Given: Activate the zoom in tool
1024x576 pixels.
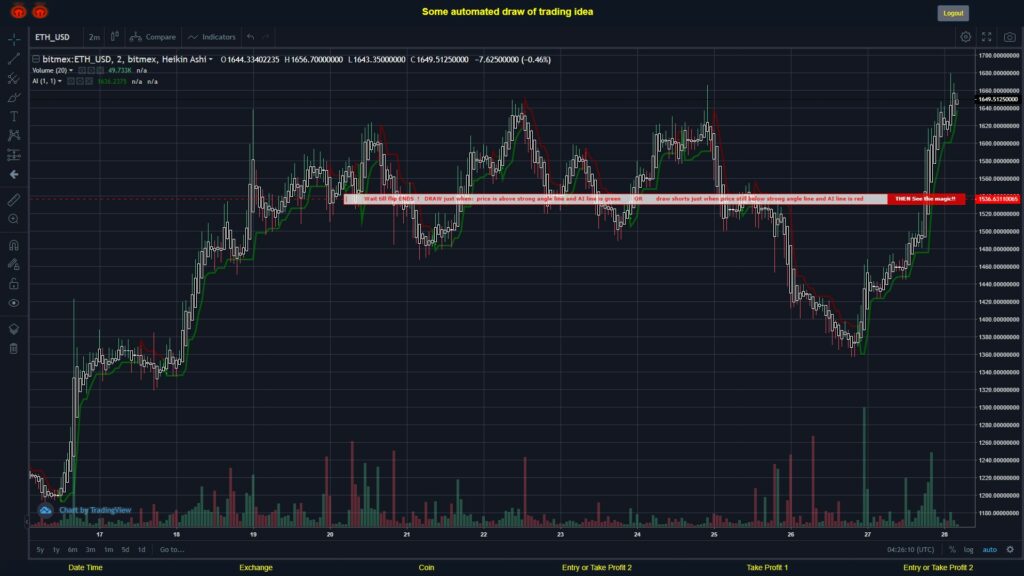Looking at the screenshot, I should (x=14, y=219).
